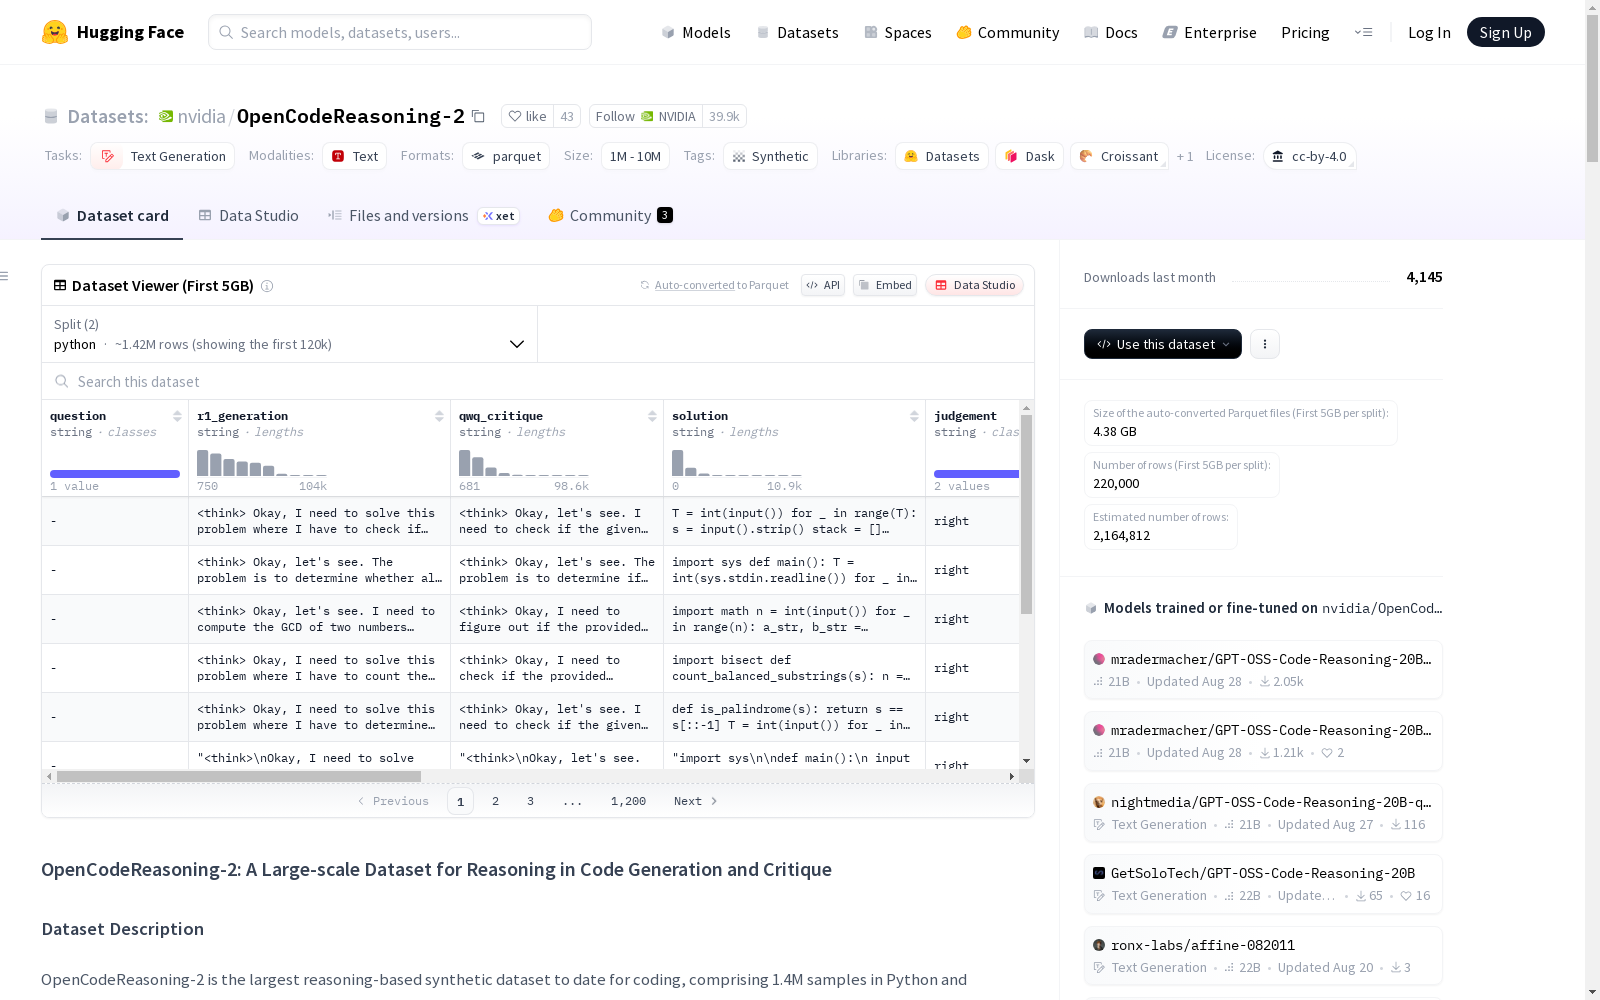
Task: Select the Dask library tag
Action: pos(1029,156)
